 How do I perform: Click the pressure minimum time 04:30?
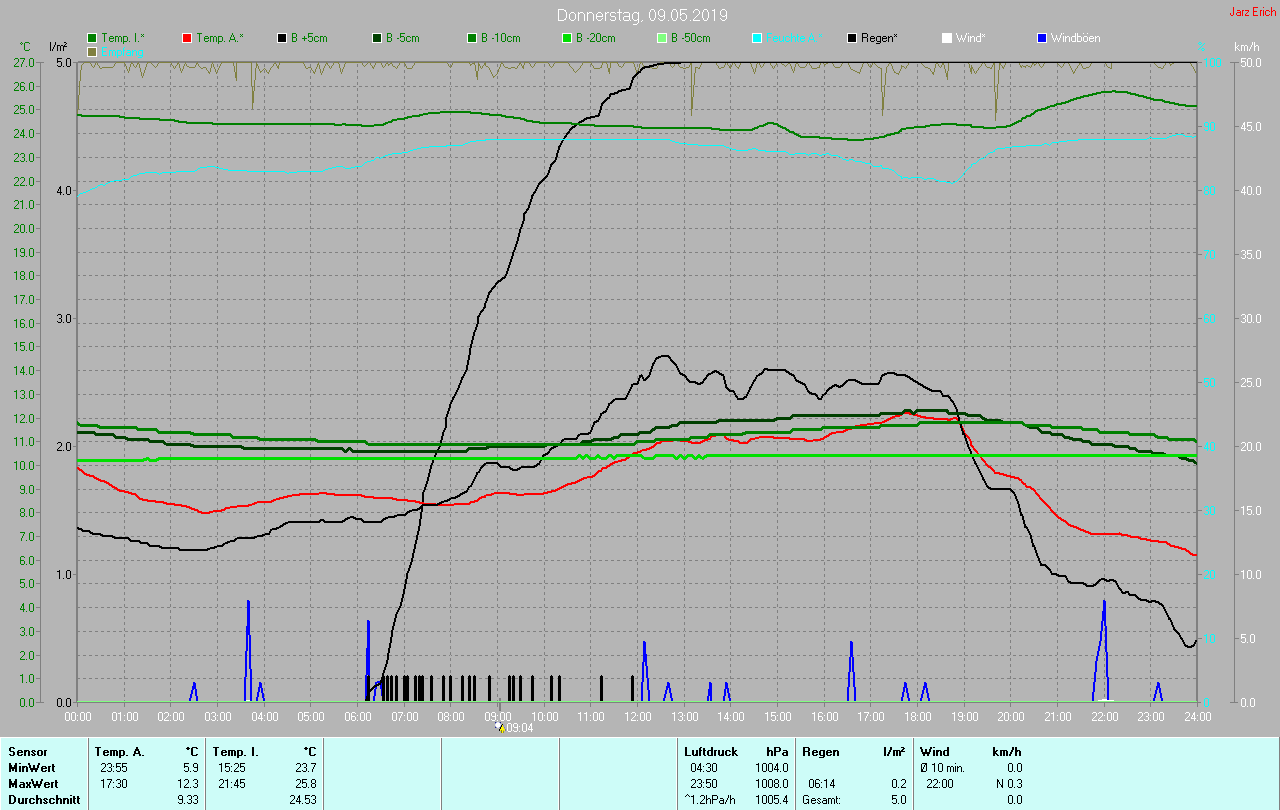click(705, 768)
